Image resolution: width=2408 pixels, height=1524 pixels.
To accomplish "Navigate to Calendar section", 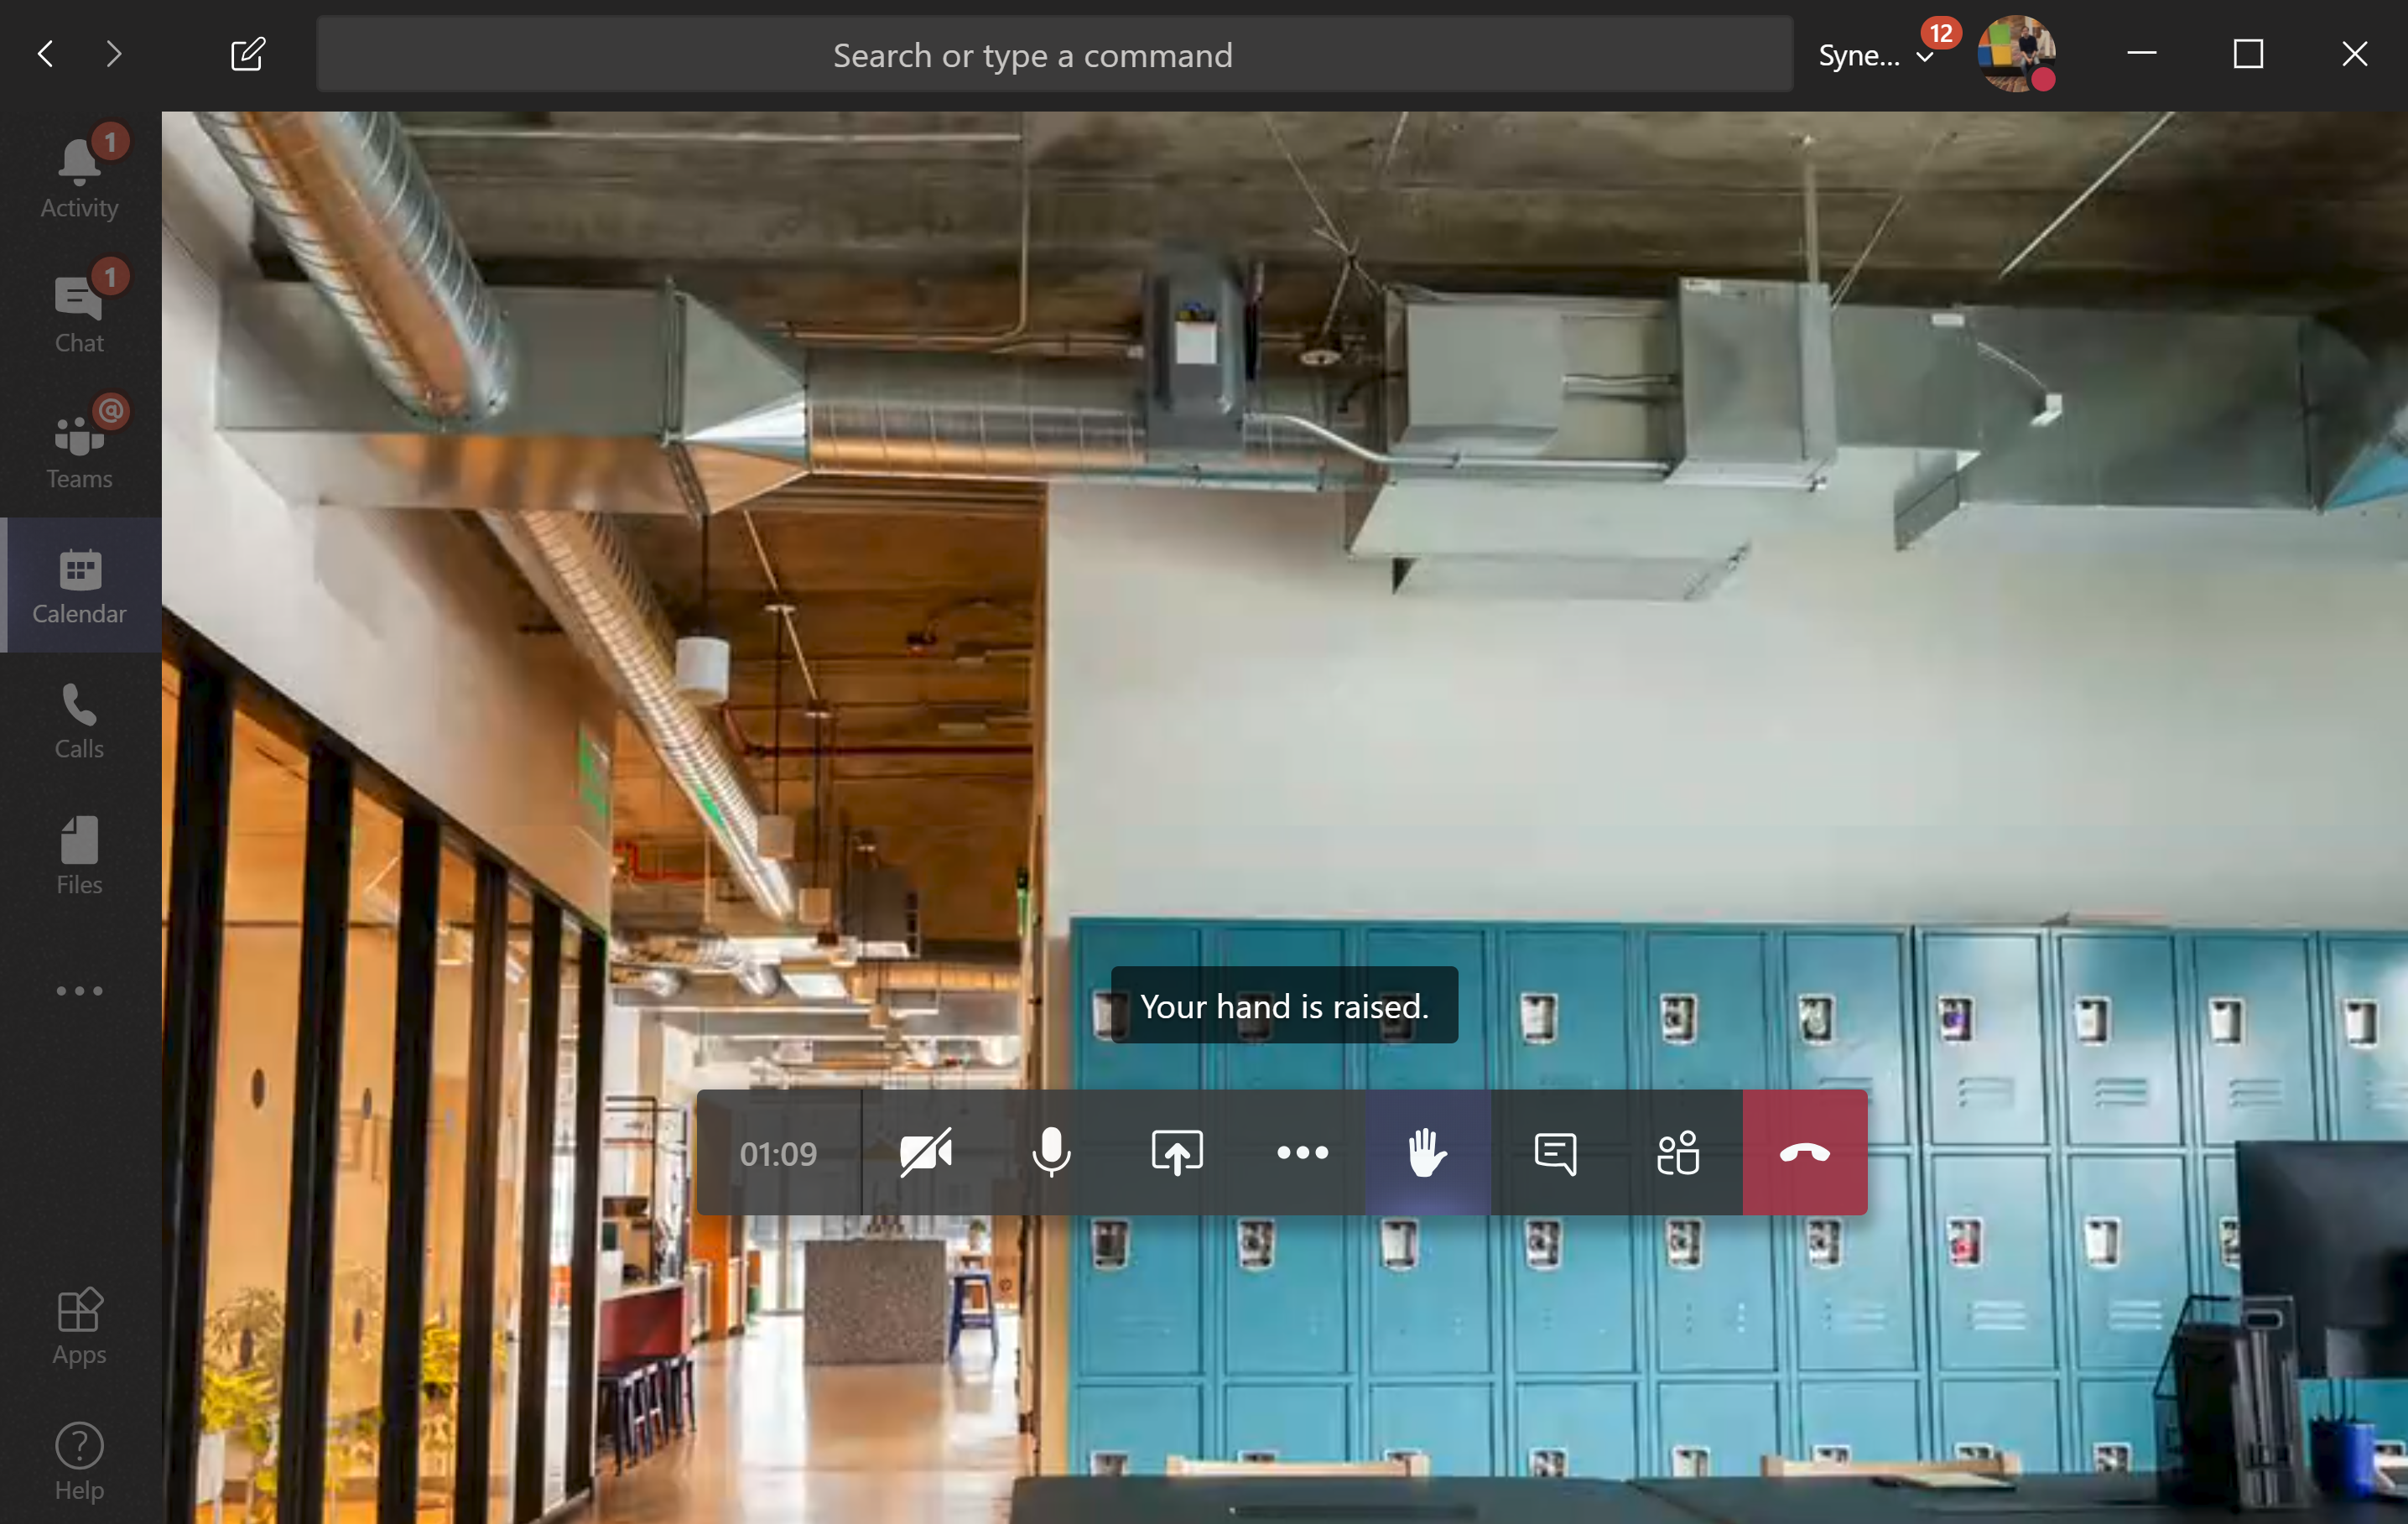I will (x=79, y=585).
